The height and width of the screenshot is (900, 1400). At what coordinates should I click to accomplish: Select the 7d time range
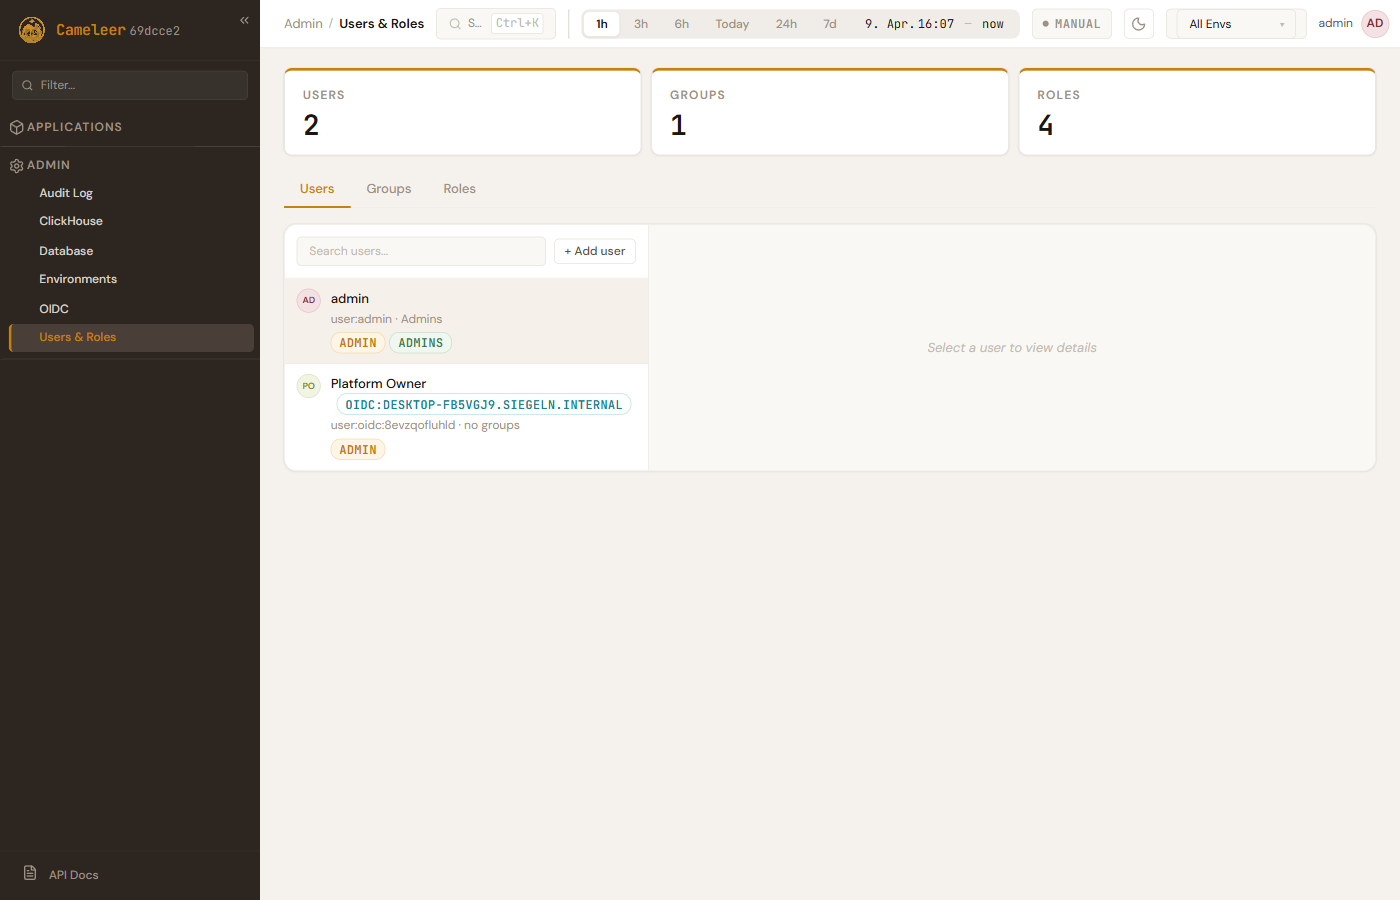[830, 24]
